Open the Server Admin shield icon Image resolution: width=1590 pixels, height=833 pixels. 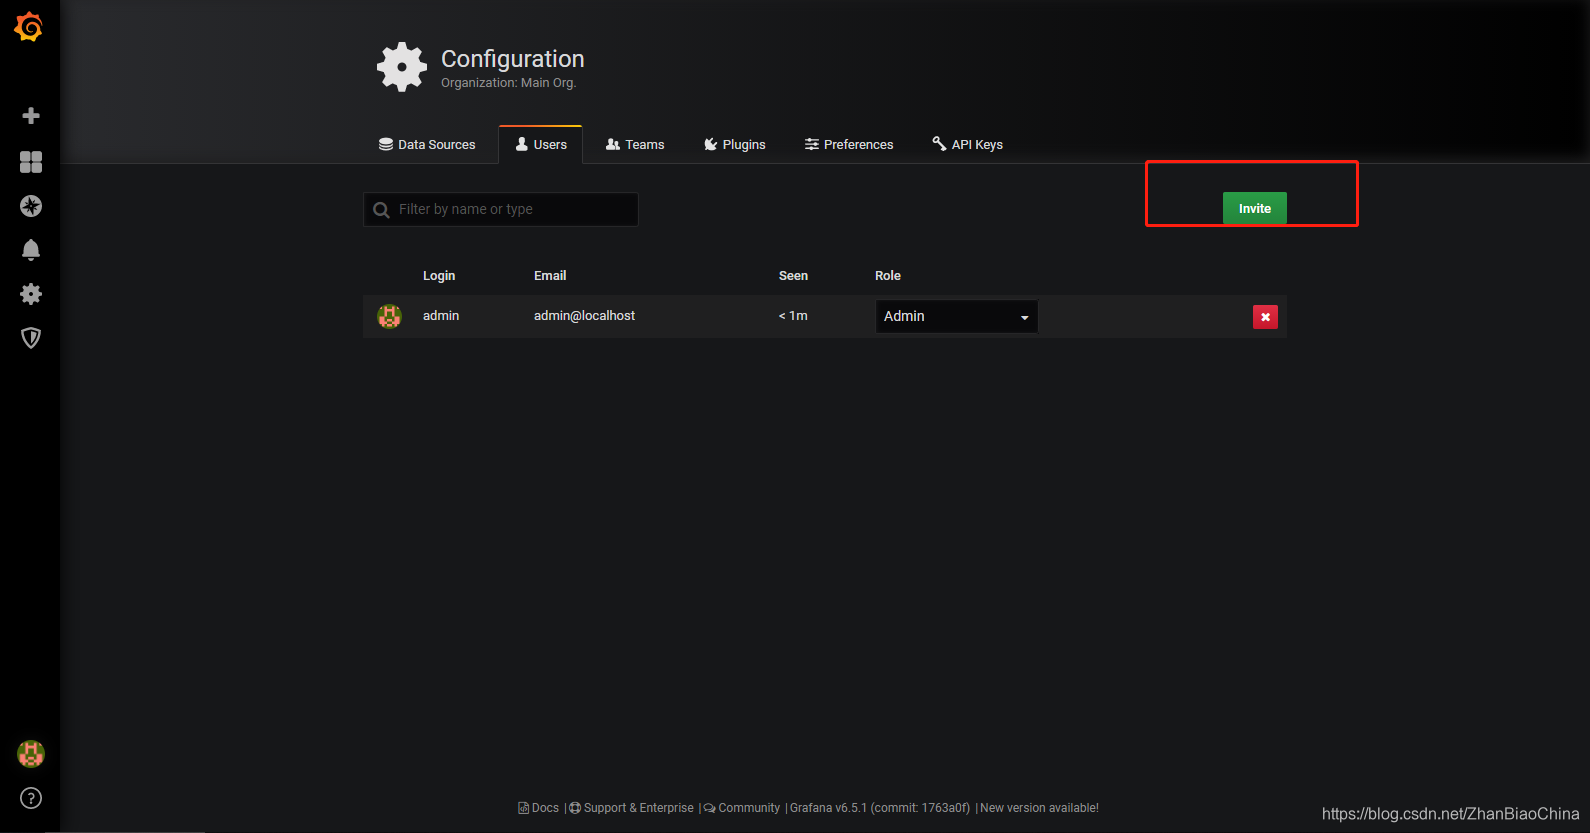(31, 338)
